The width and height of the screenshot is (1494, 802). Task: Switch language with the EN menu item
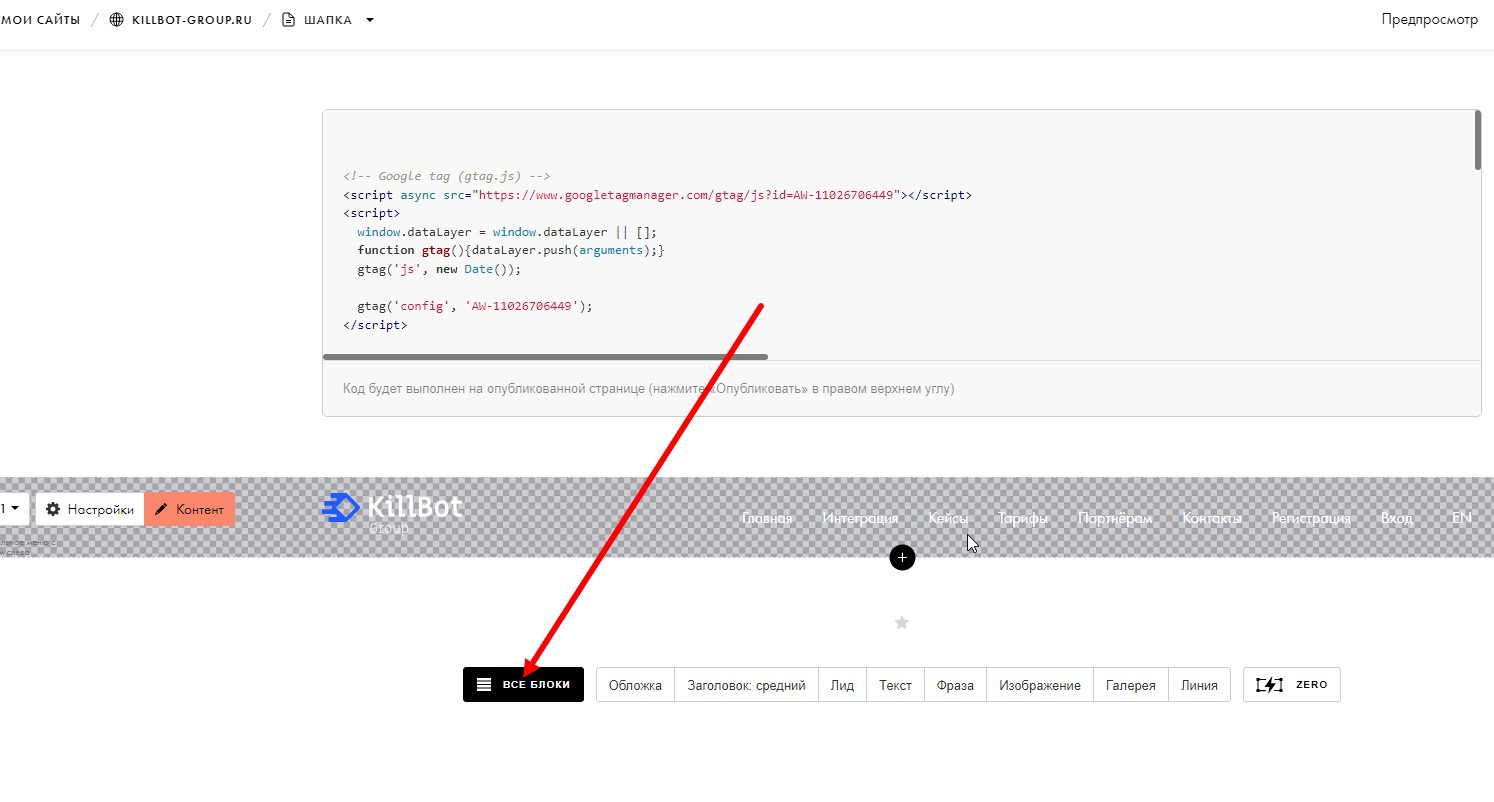(1462, 518)
